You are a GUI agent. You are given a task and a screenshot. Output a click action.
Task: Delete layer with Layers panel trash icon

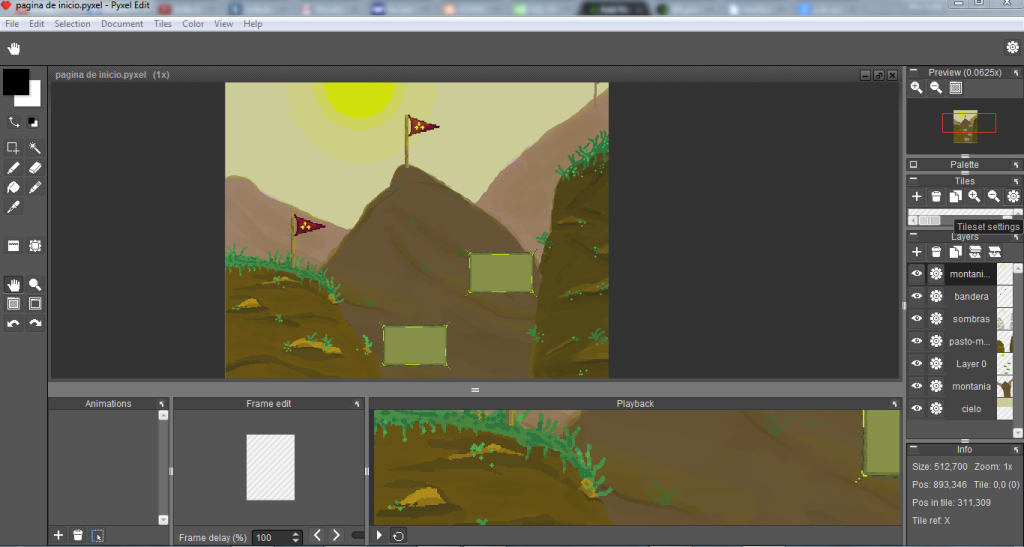[936, 252]
